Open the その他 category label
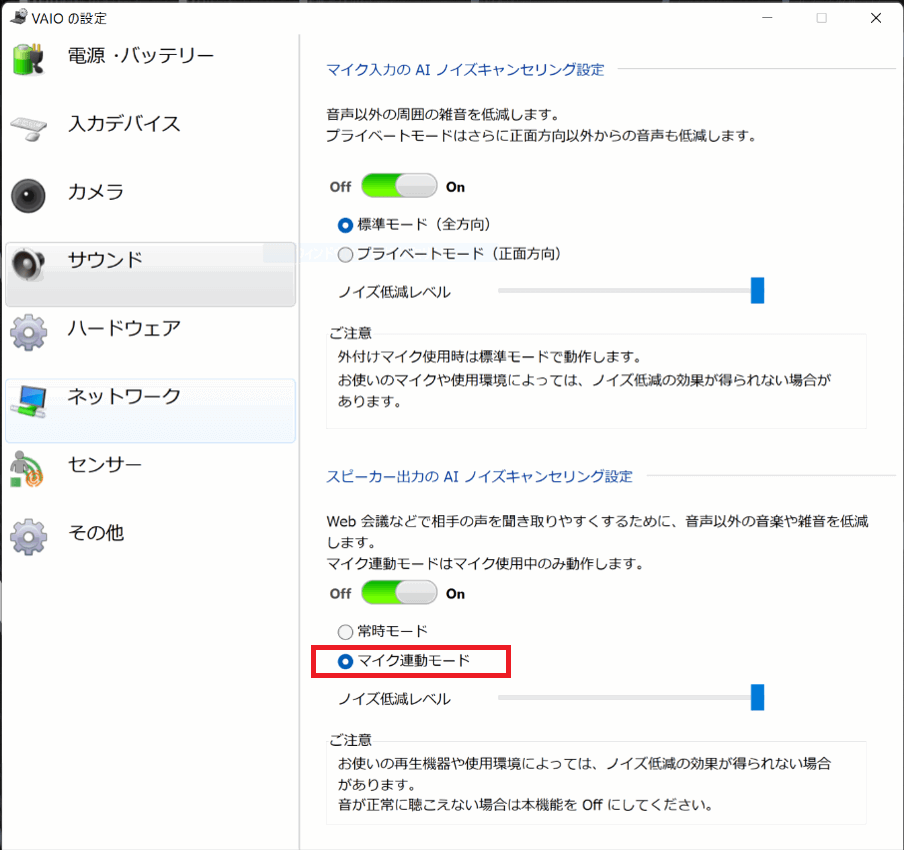904x850 pixels. tap(96, 533)
